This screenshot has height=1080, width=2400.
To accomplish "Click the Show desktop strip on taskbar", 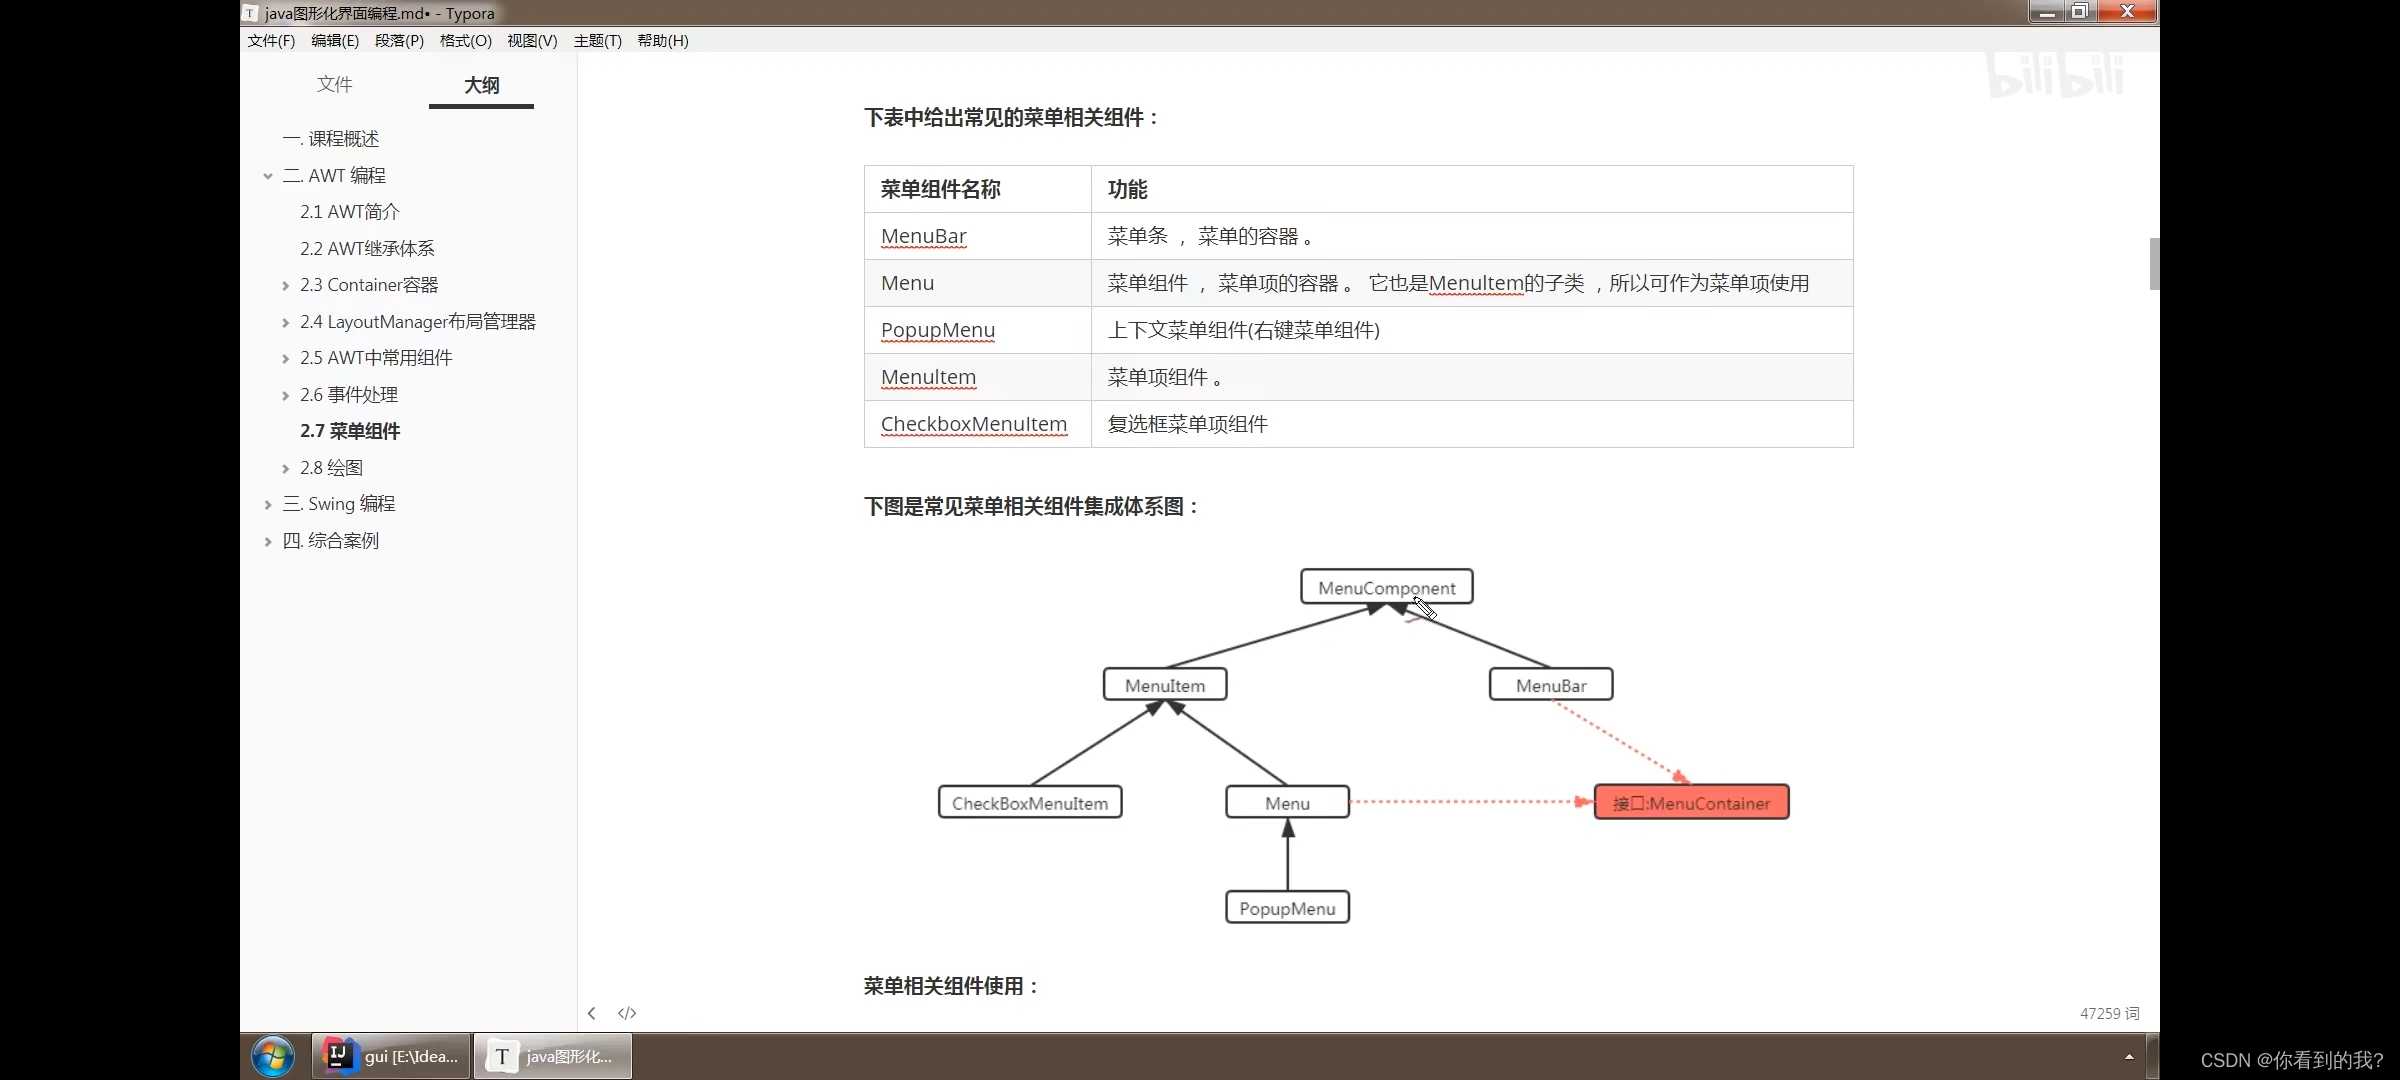I will [2153, 1056].
